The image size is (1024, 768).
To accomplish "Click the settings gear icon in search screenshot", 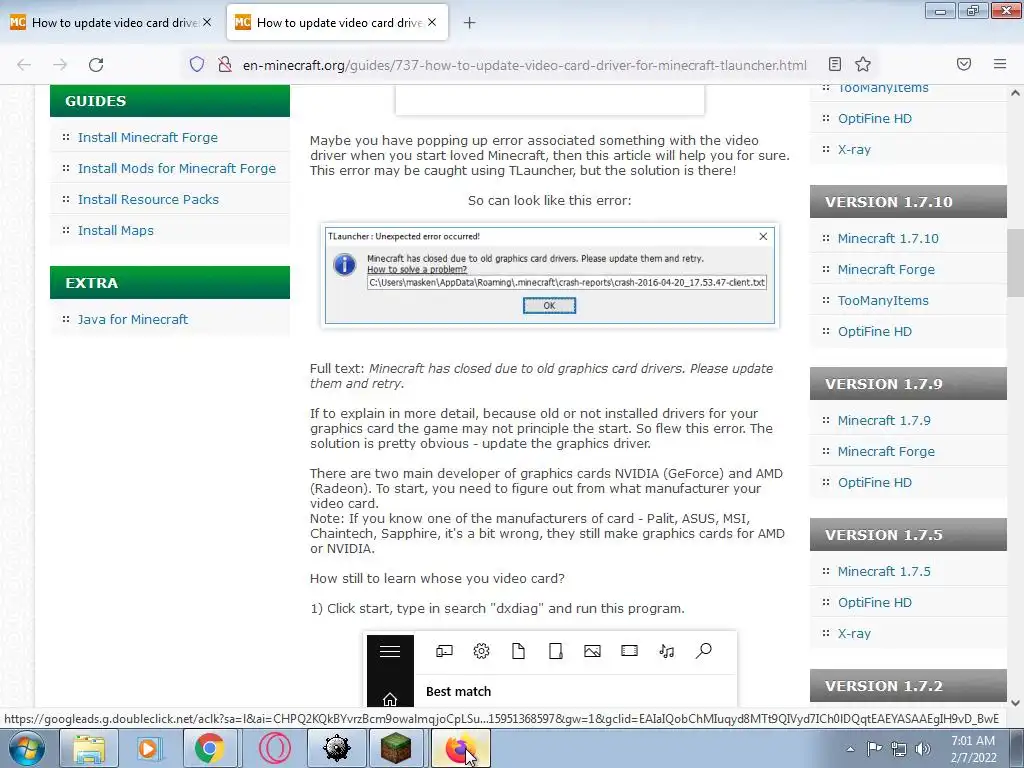I will 481,651.
